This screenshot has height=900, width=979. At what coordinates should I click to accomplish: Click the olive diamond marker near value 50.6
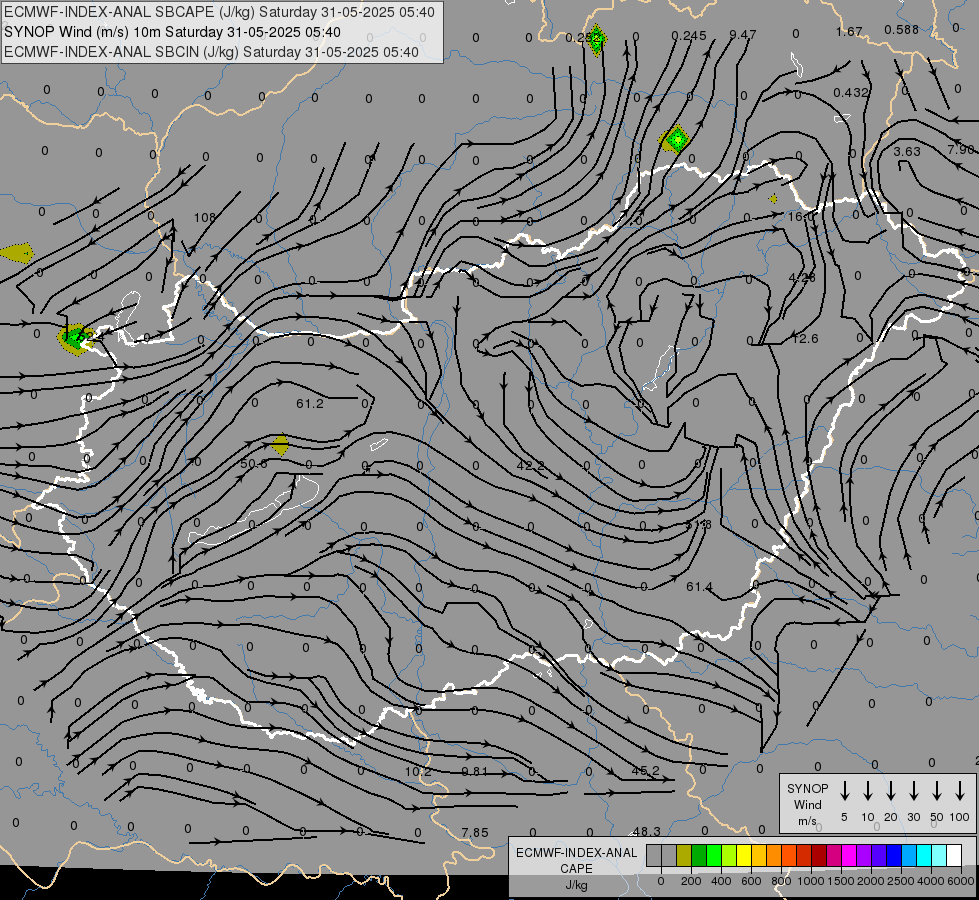coord(280,445)
